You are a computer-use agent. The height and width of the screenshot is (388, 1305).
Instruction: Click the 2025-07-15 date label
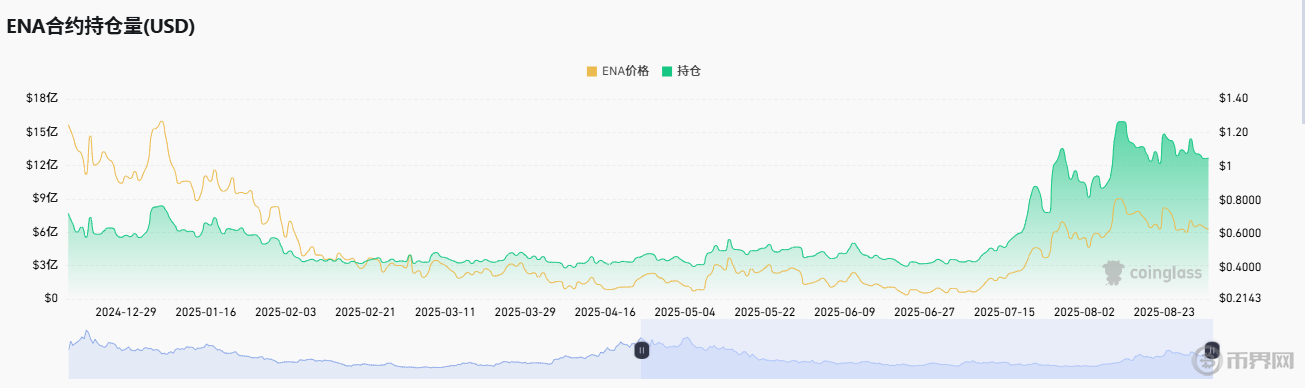(x=1004, y=312)
